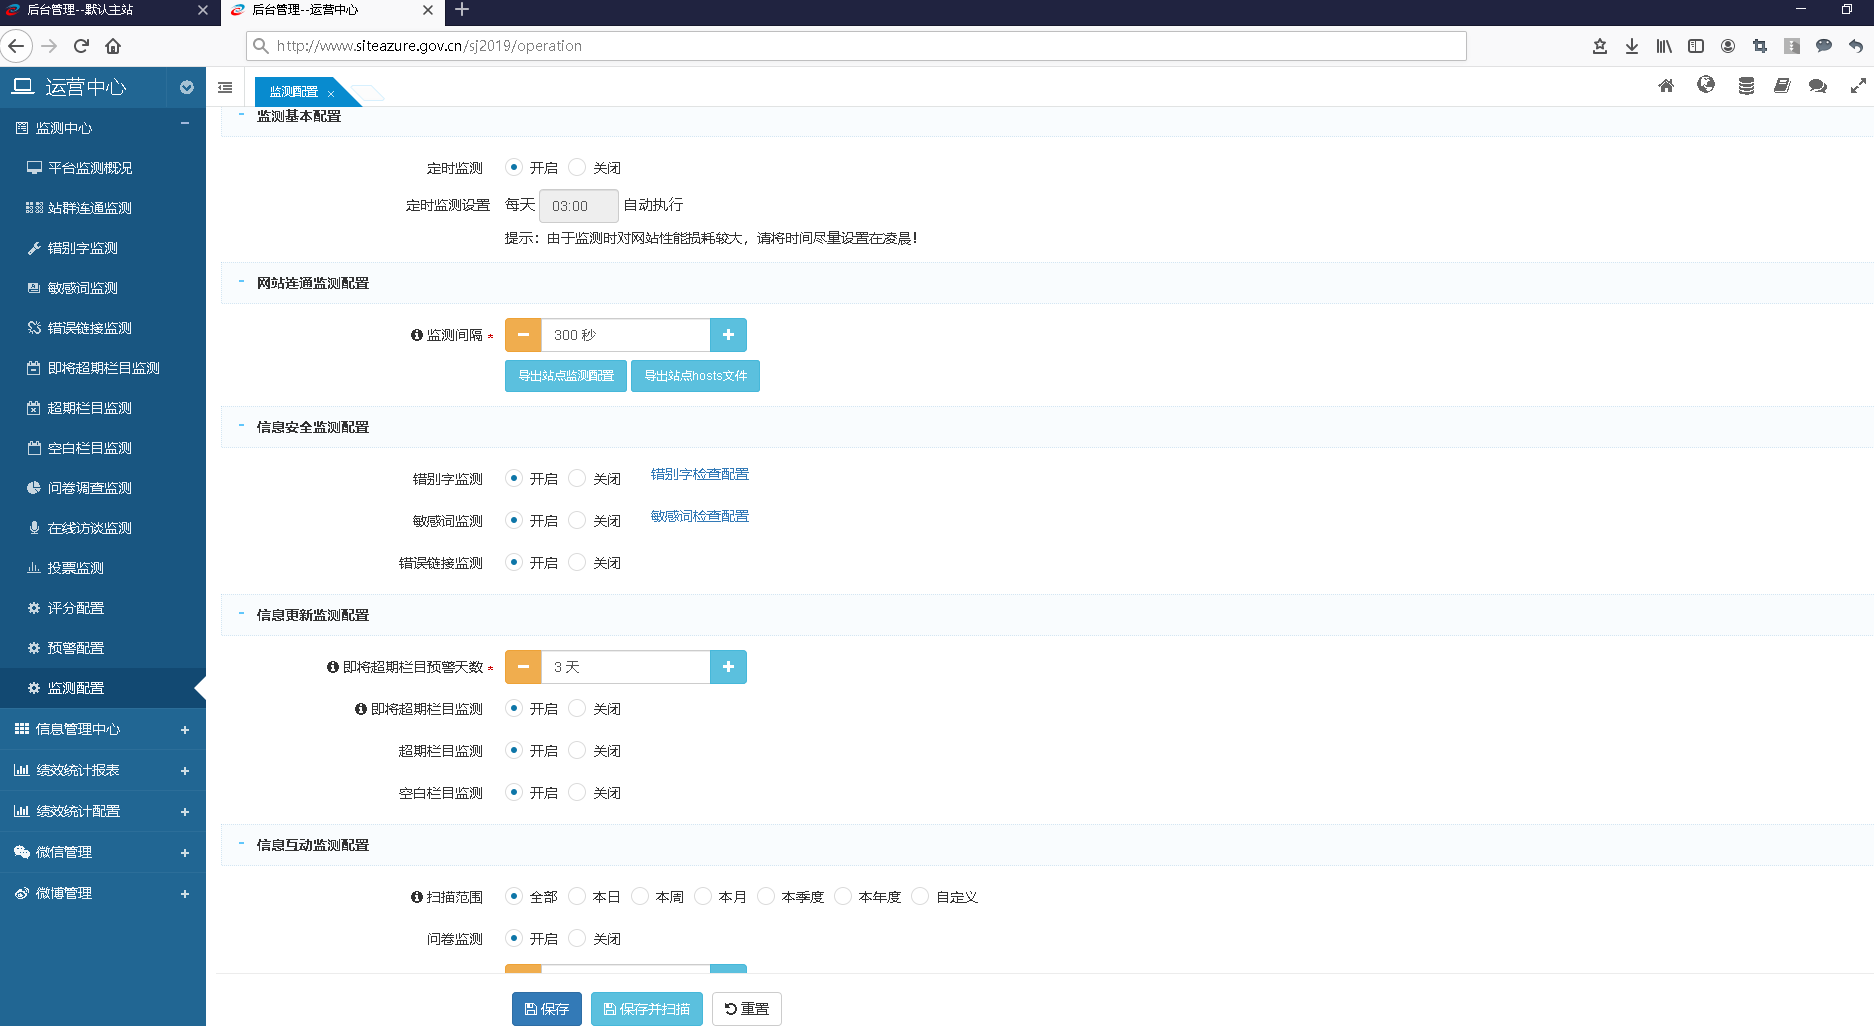Toggle fullscreen with the expand arrows icon
The width and height of the screenshot is (1874, 1026).
pyautogui.click(x=1858, y=86)
